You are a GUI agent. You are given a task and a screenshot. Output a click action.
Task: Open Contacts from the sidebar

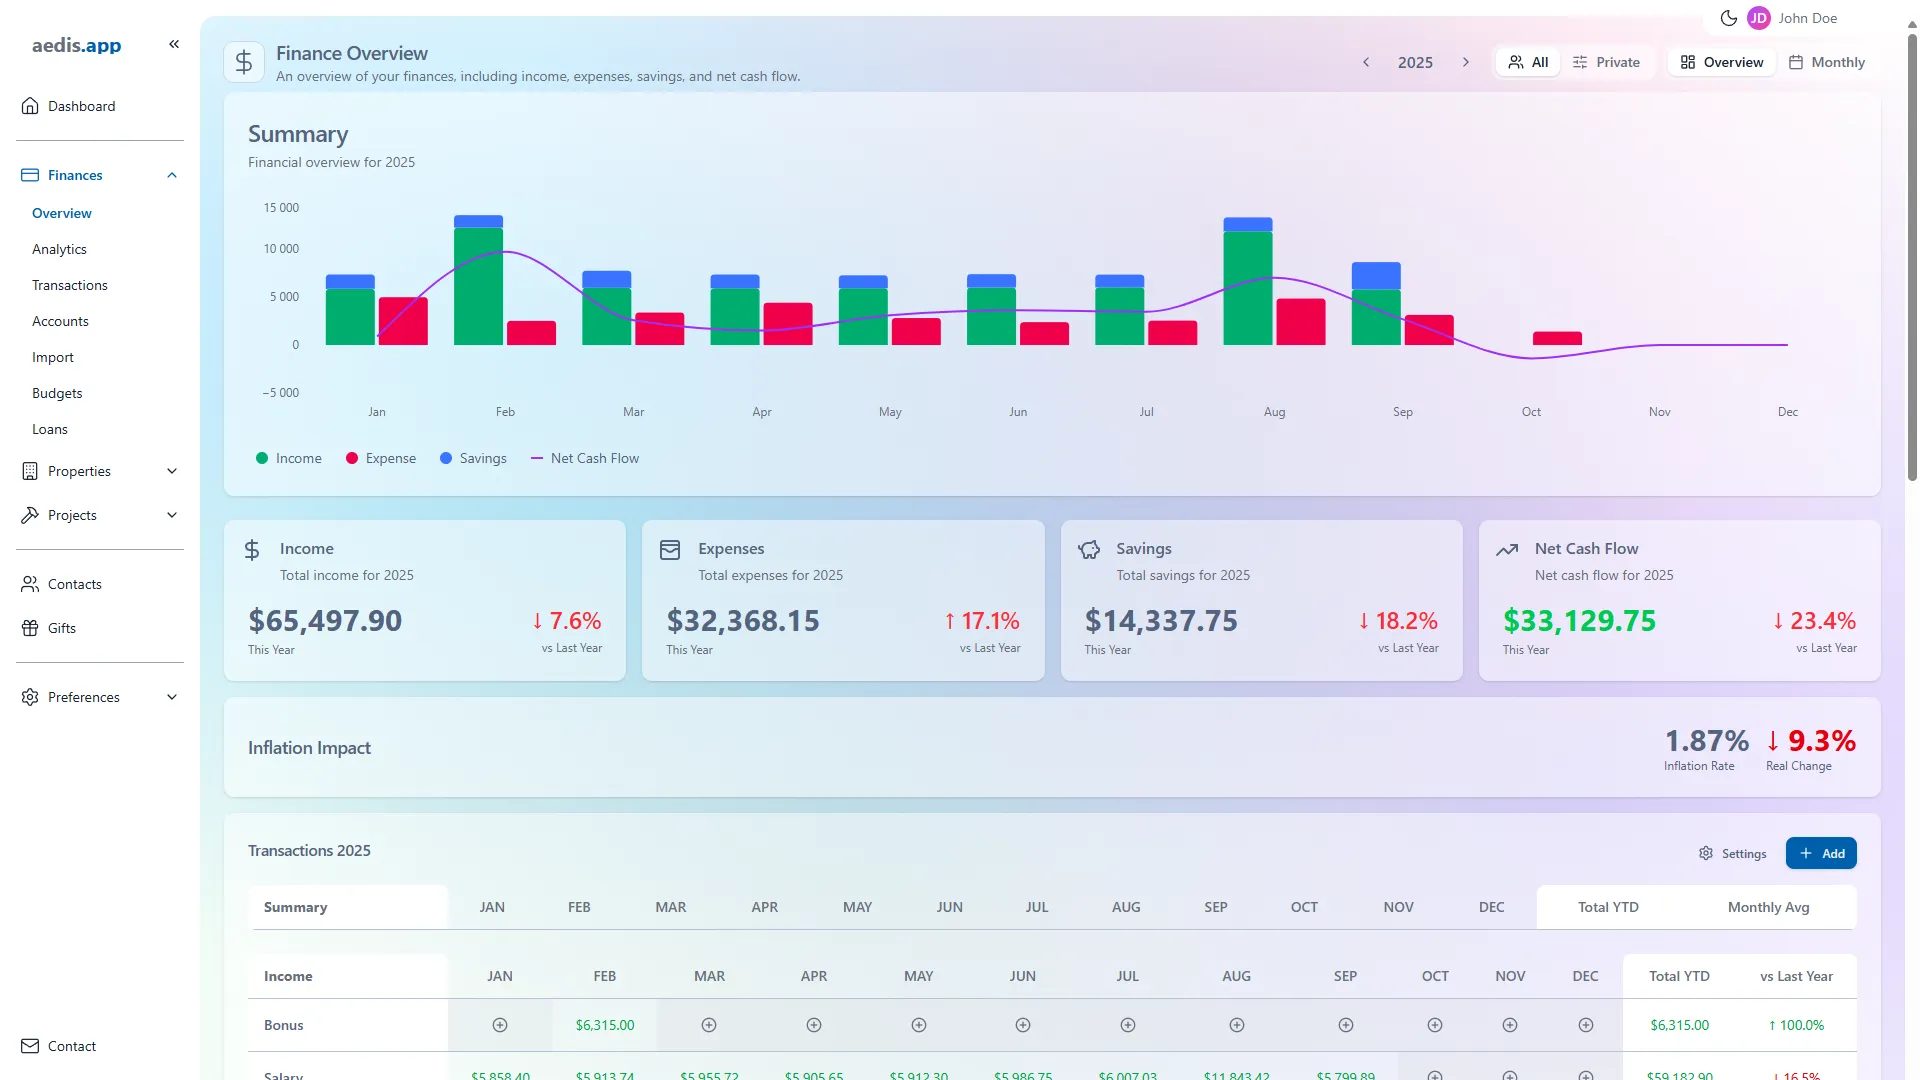tap(74, 584)
